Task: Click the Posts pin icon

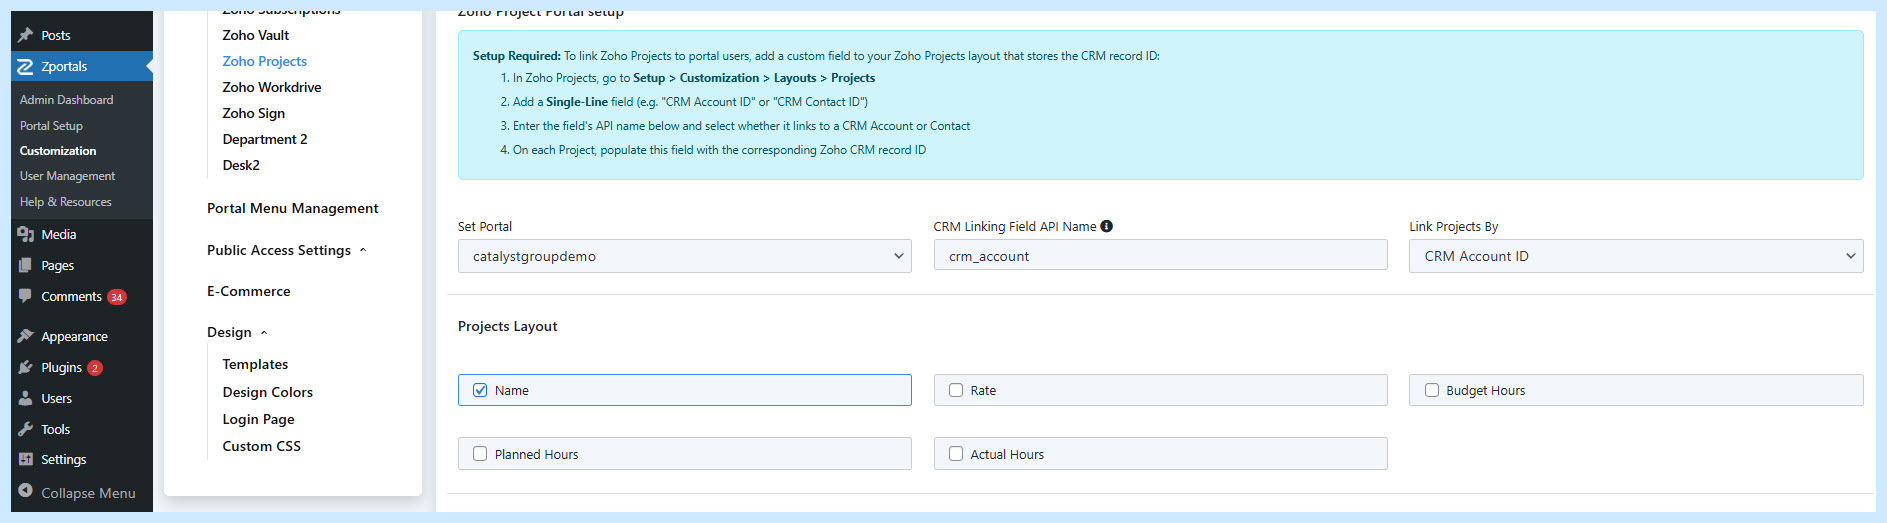Action: click(26, 35)
